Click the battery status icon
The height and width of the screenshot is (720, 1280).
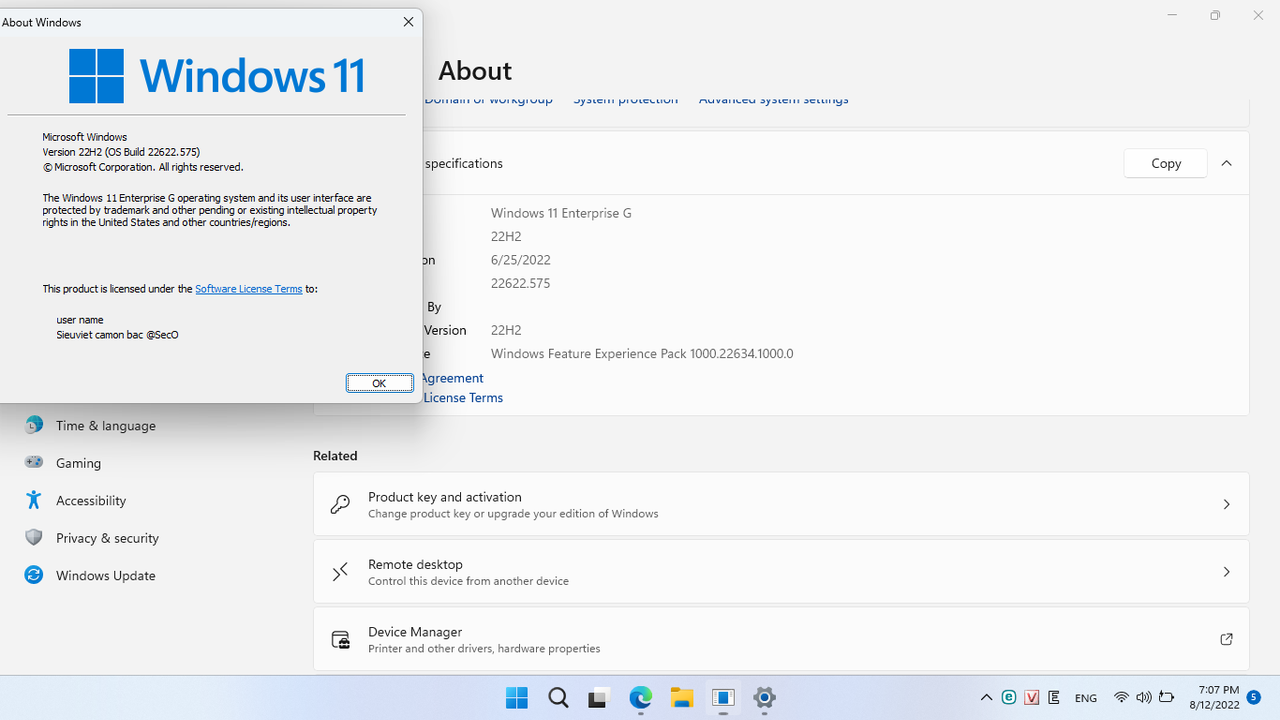[1166, 698]
